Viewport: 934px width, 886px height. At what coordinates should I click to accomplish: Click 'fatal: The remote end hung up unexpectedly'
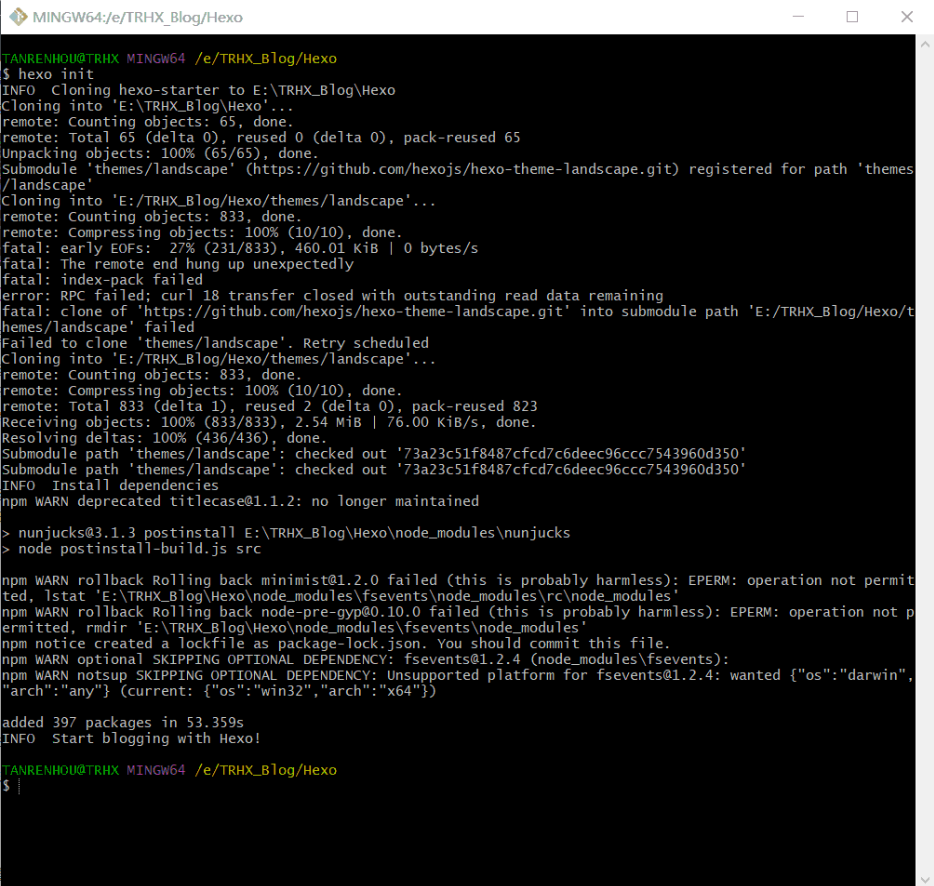click(178, 264)
